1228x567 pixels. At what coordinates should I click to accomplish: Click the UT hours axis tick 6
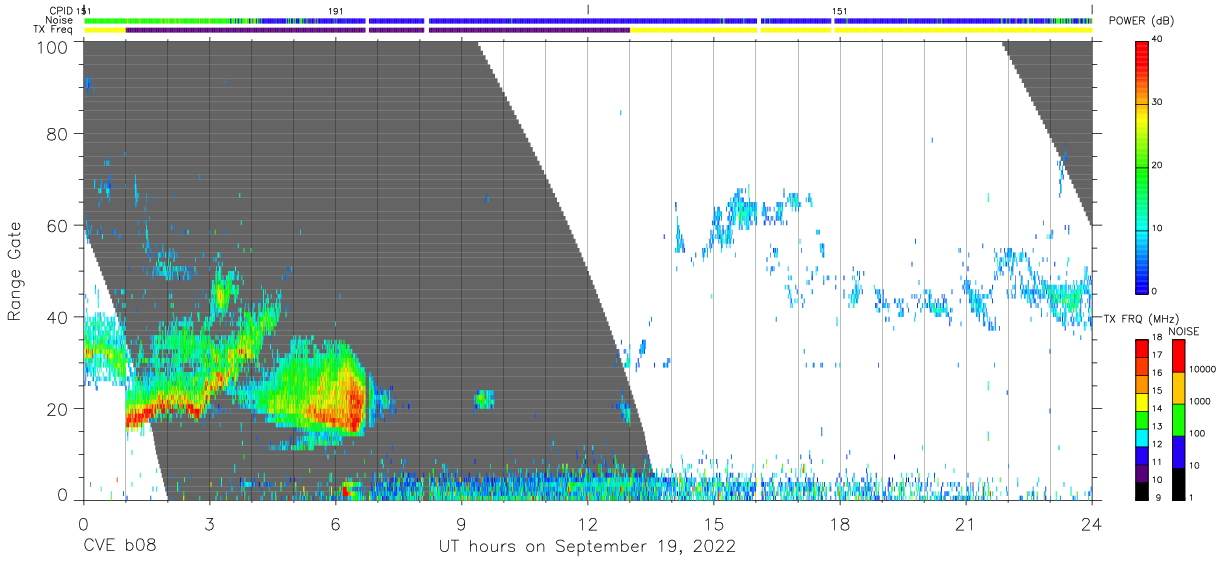tap(335, 524)
